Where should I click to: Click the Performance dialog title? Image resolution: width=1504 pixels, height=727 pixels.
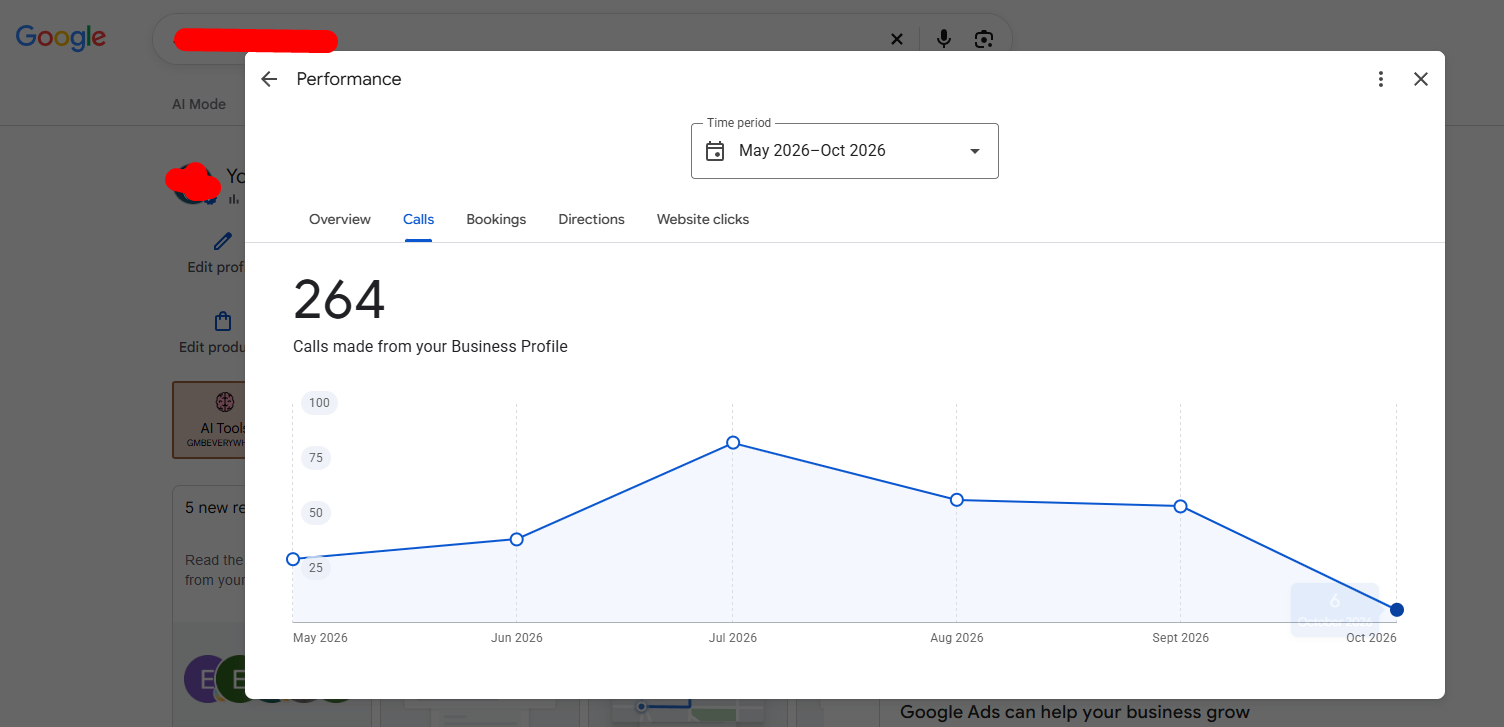pyautogui.click(x=349, y=79)
